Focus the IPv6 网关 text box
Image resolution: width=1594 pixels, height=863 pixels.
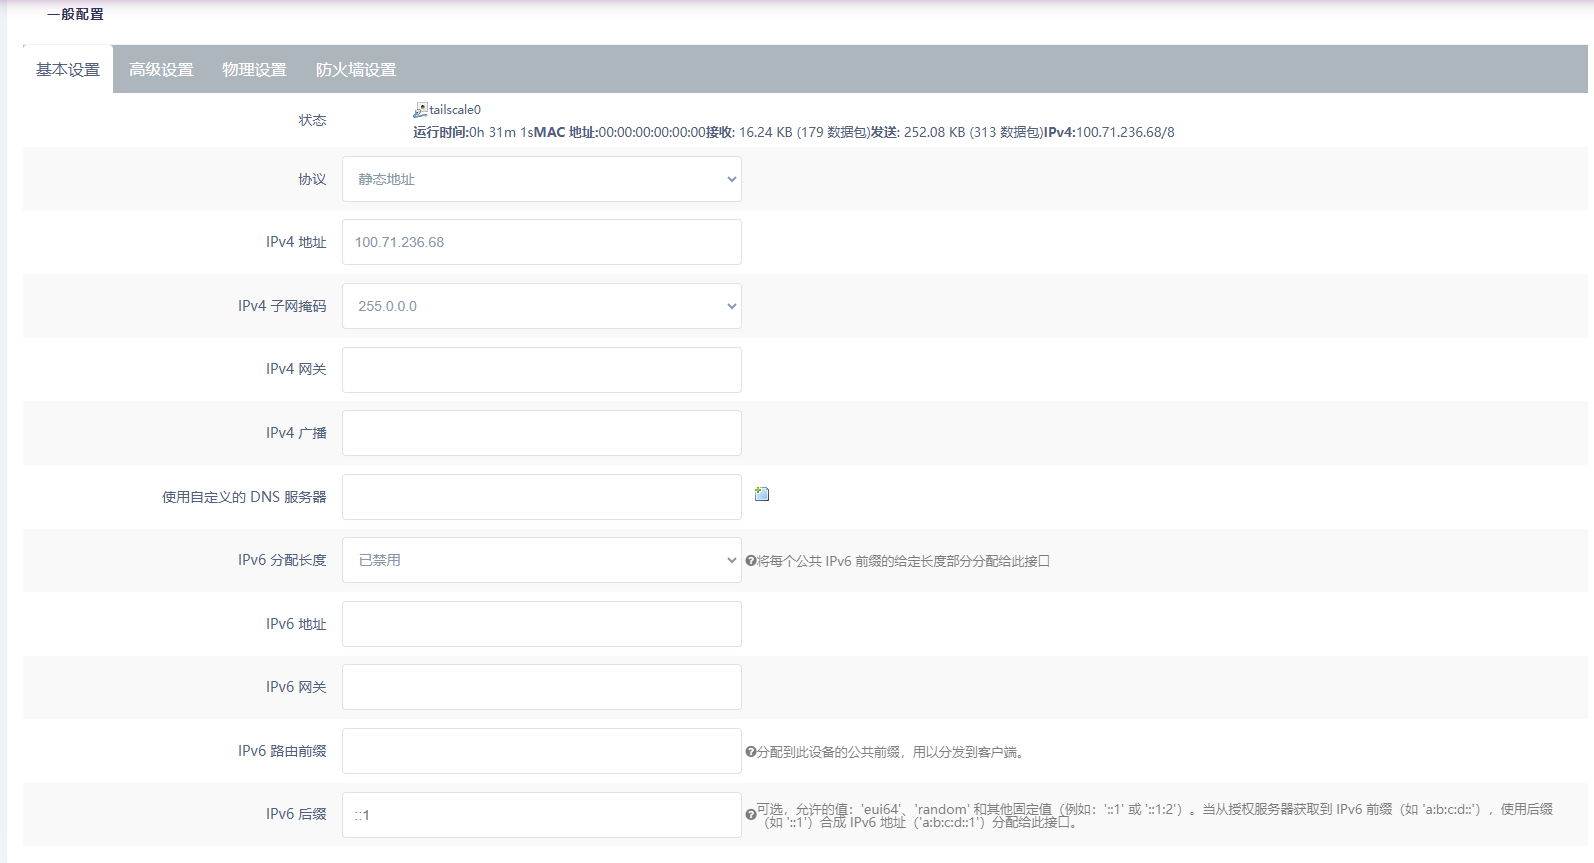point(541,687)
